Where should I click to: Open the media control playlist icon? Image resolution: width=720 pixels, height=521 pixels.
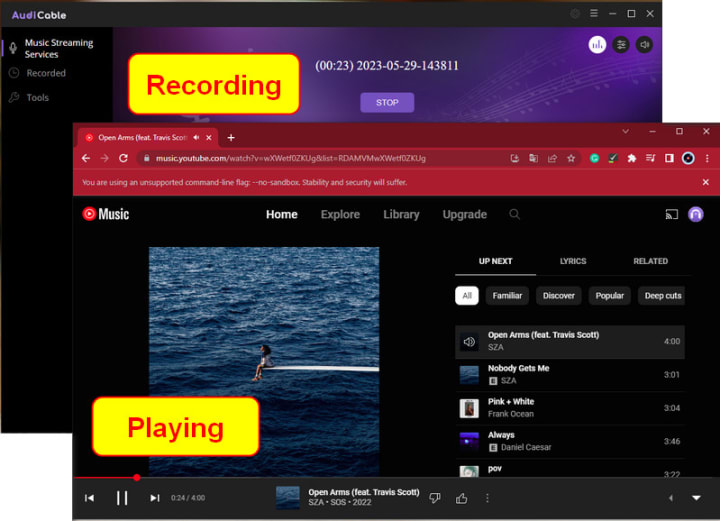pyautogui.click(x=651, y=158)
